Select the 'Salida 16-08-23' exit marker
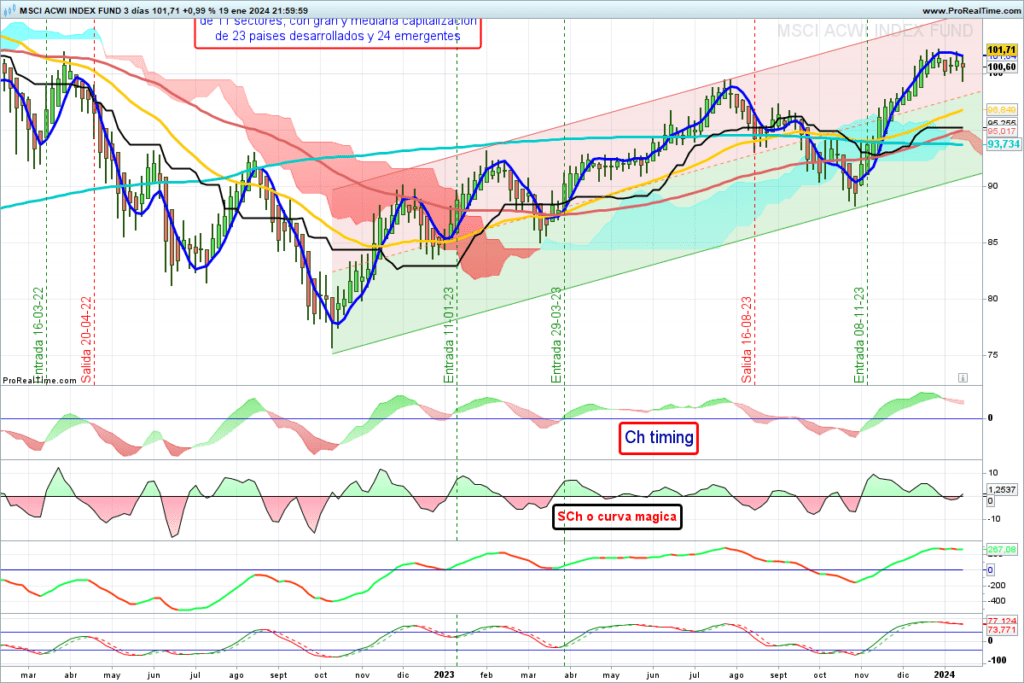The image size is (1024, 683). [746, 340]
